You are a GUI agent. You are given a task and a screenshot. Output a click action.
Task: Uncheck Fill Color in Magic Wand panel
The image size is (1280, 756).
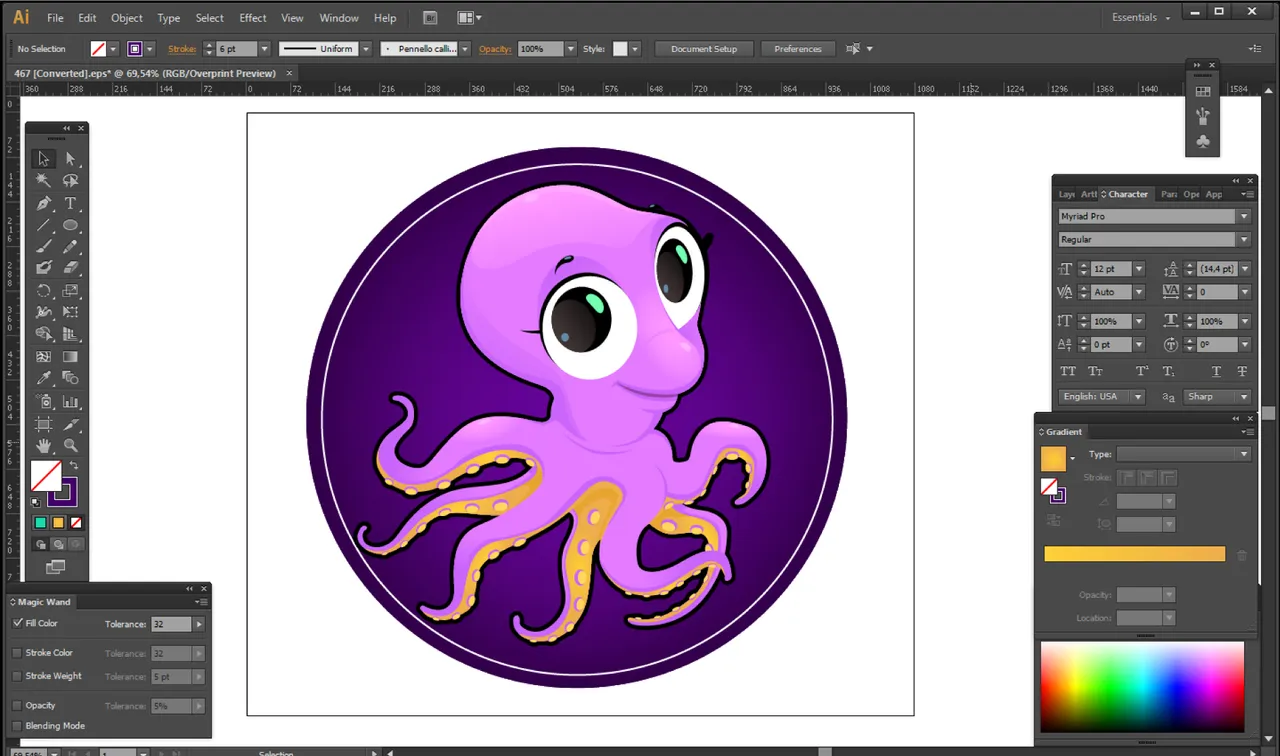pyautogui.click(x=18, y=623)
